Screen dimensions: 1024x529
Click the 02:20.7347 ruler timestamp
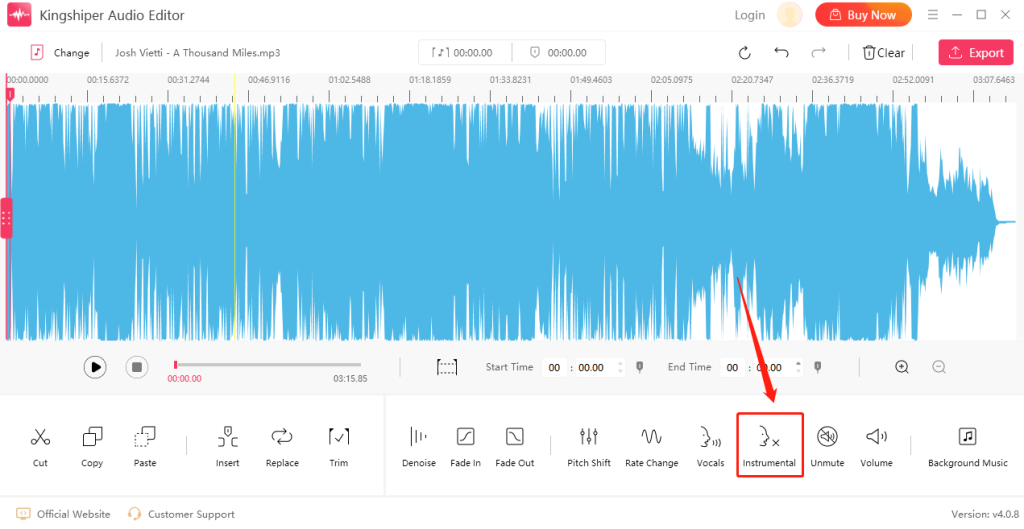[x=752, y=80]
